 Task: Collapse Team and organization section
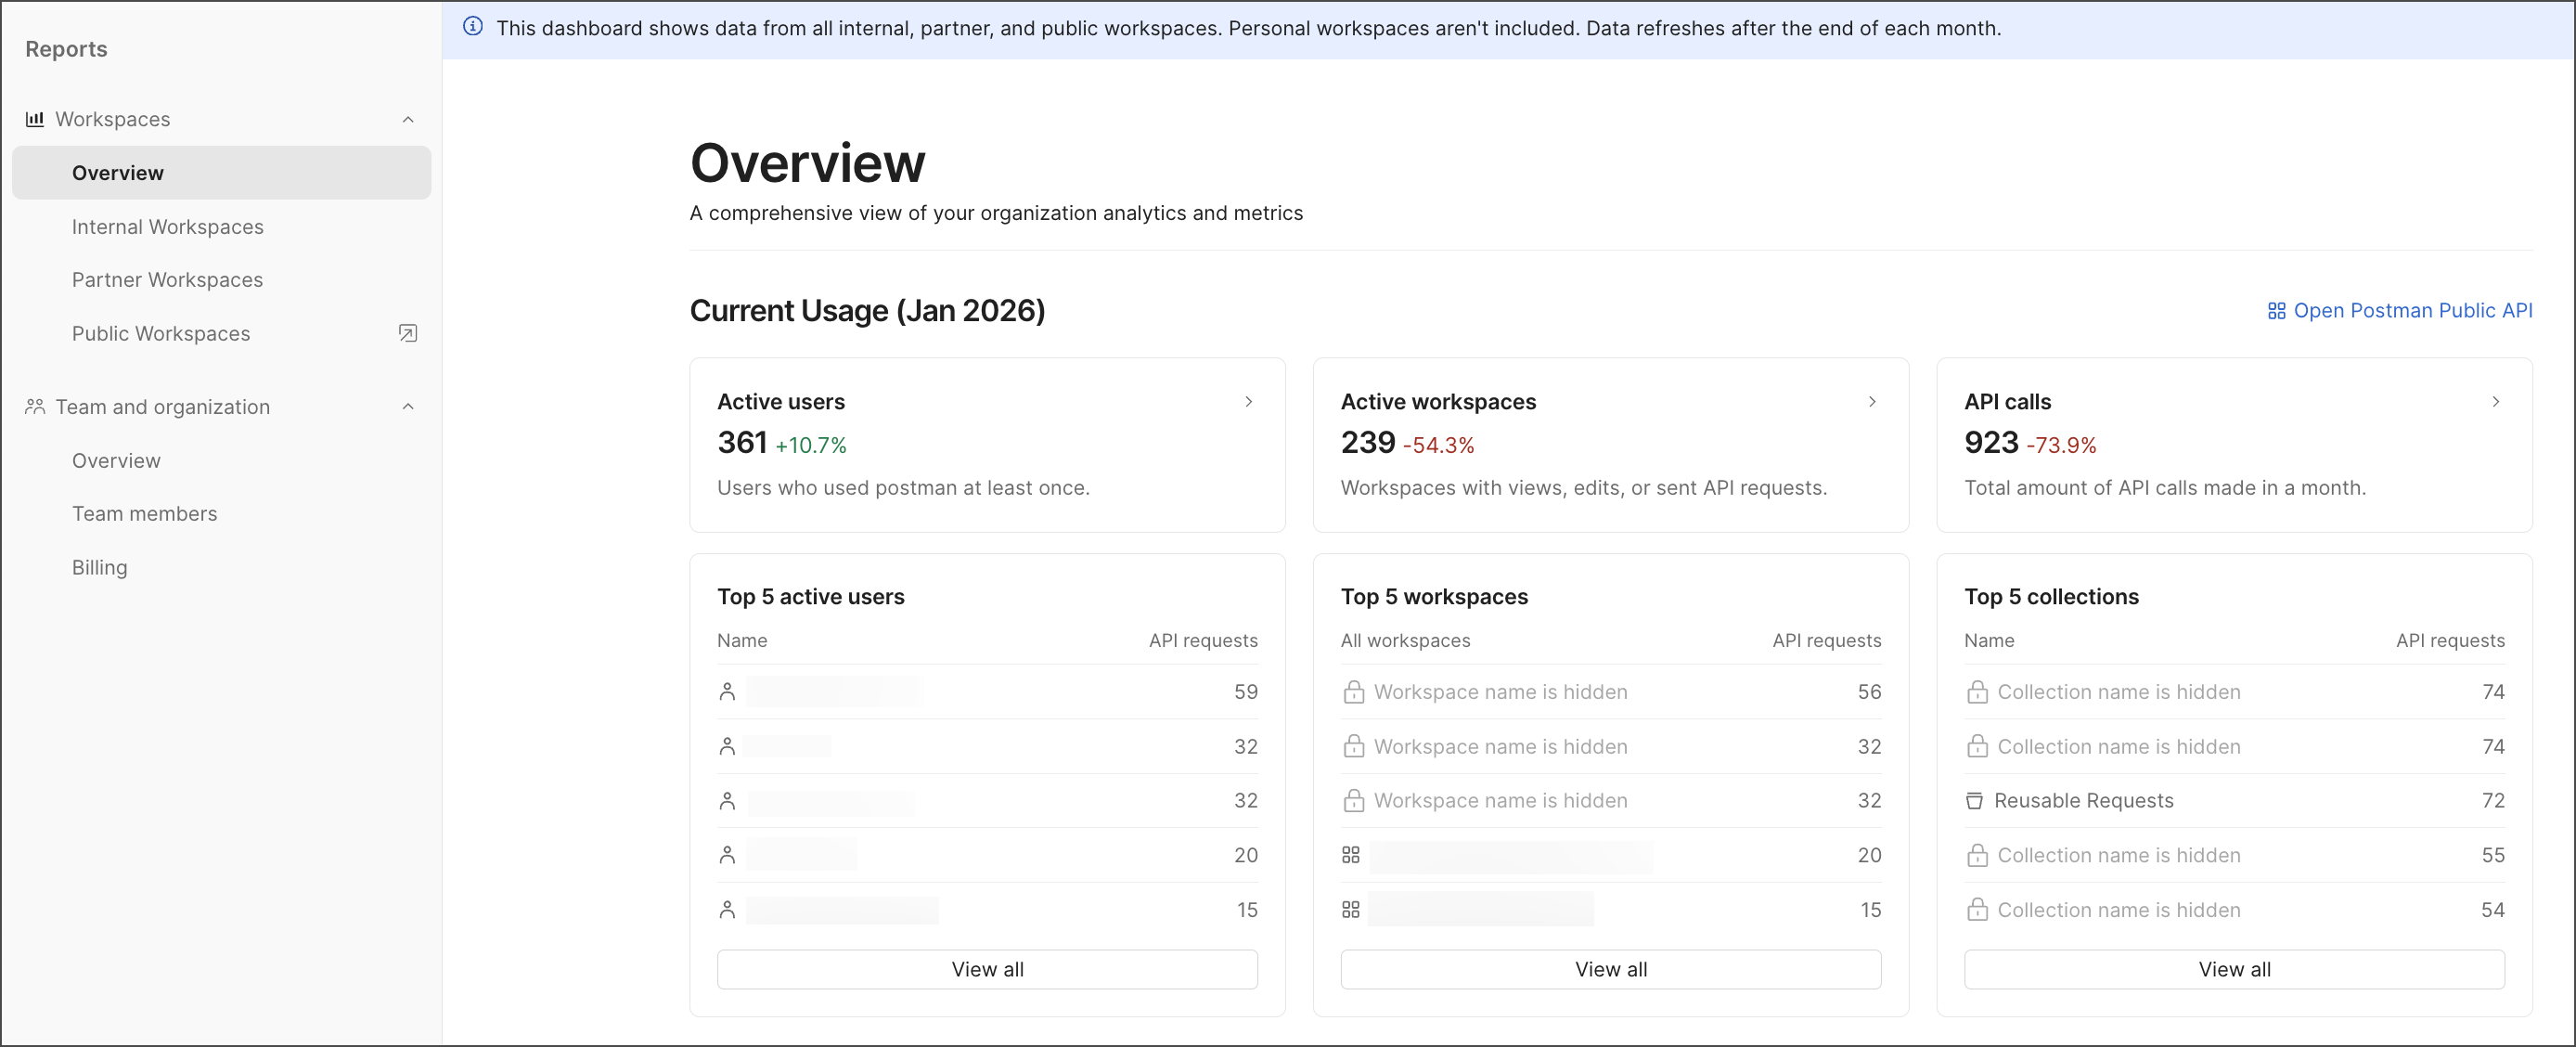(407, 406)
